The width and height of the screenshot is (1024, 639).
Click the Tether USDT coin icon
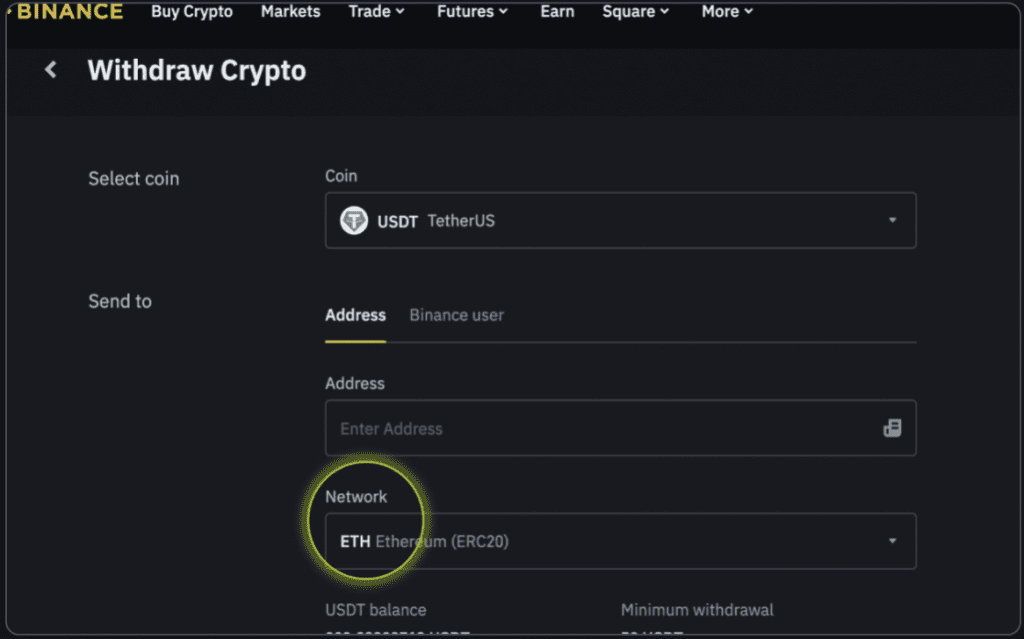coord(354,220)
